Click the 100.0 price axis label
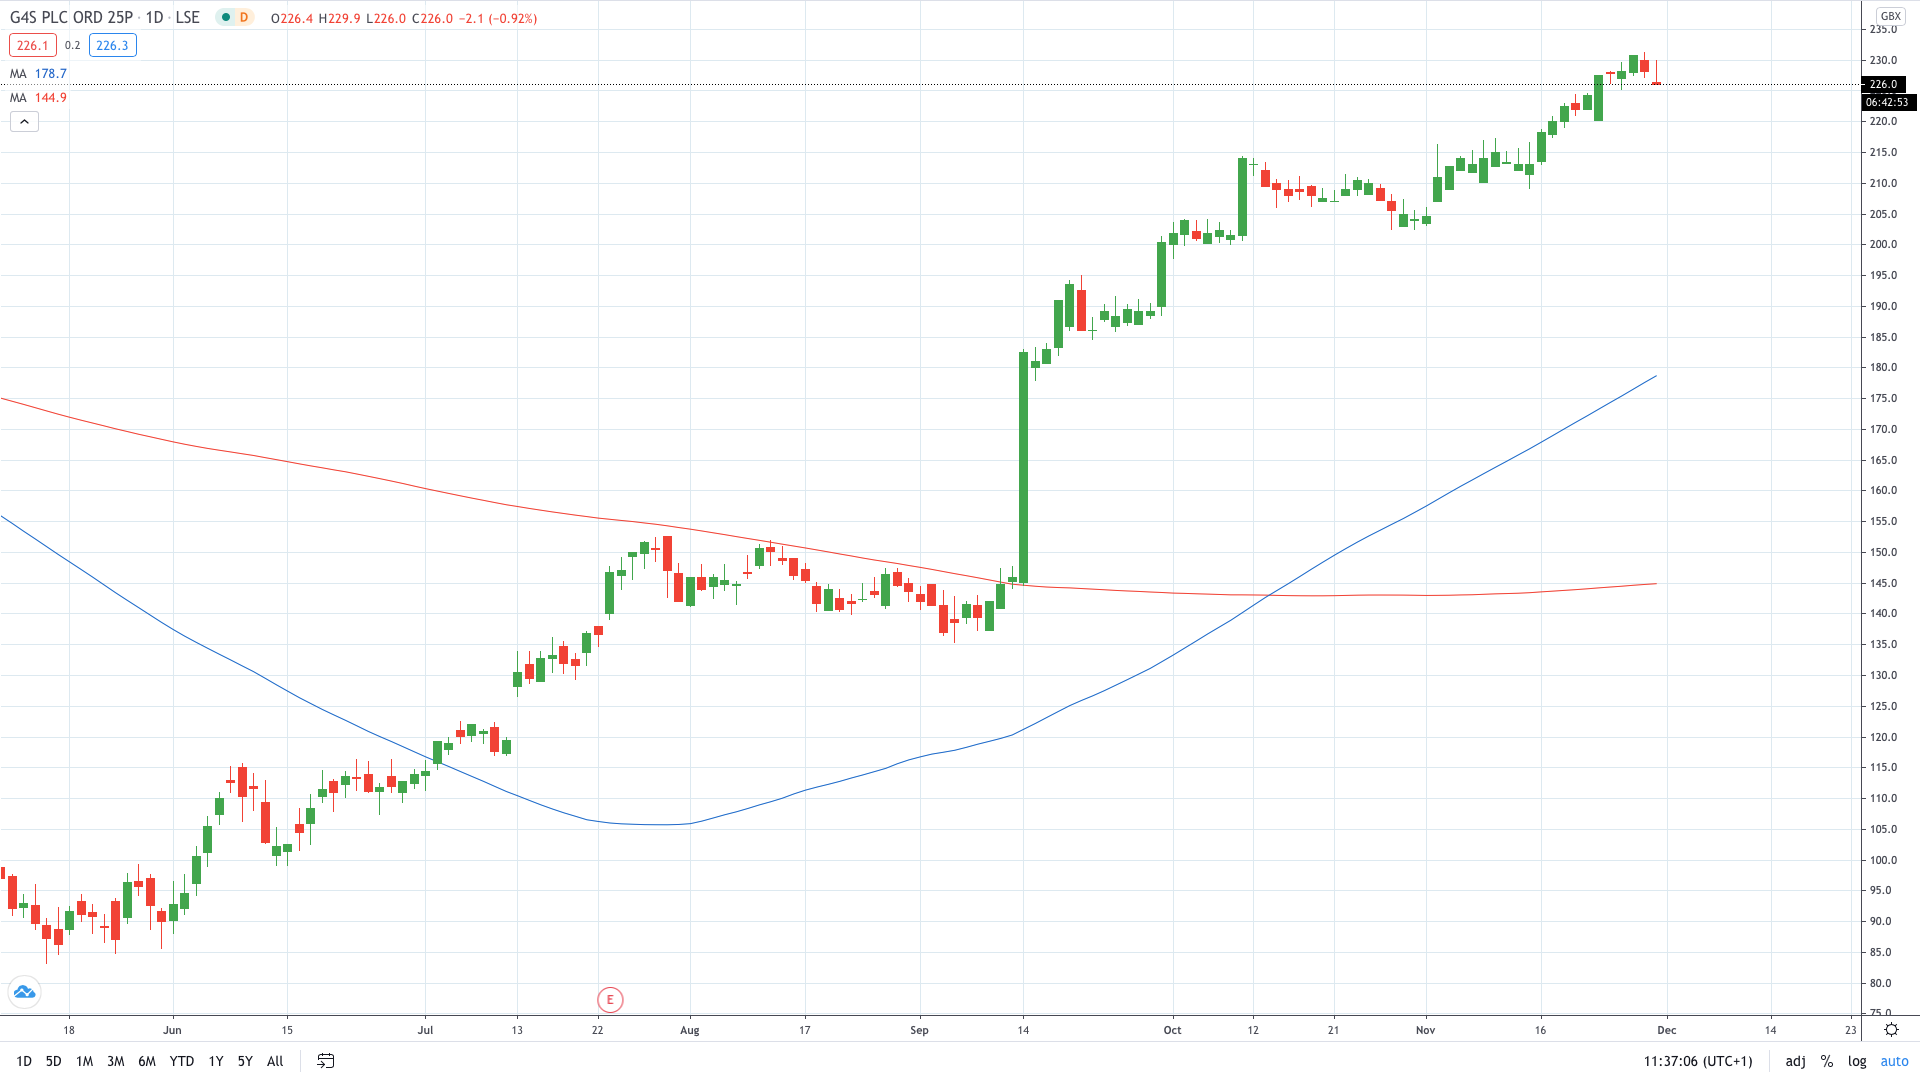 tap(1884, 860)
